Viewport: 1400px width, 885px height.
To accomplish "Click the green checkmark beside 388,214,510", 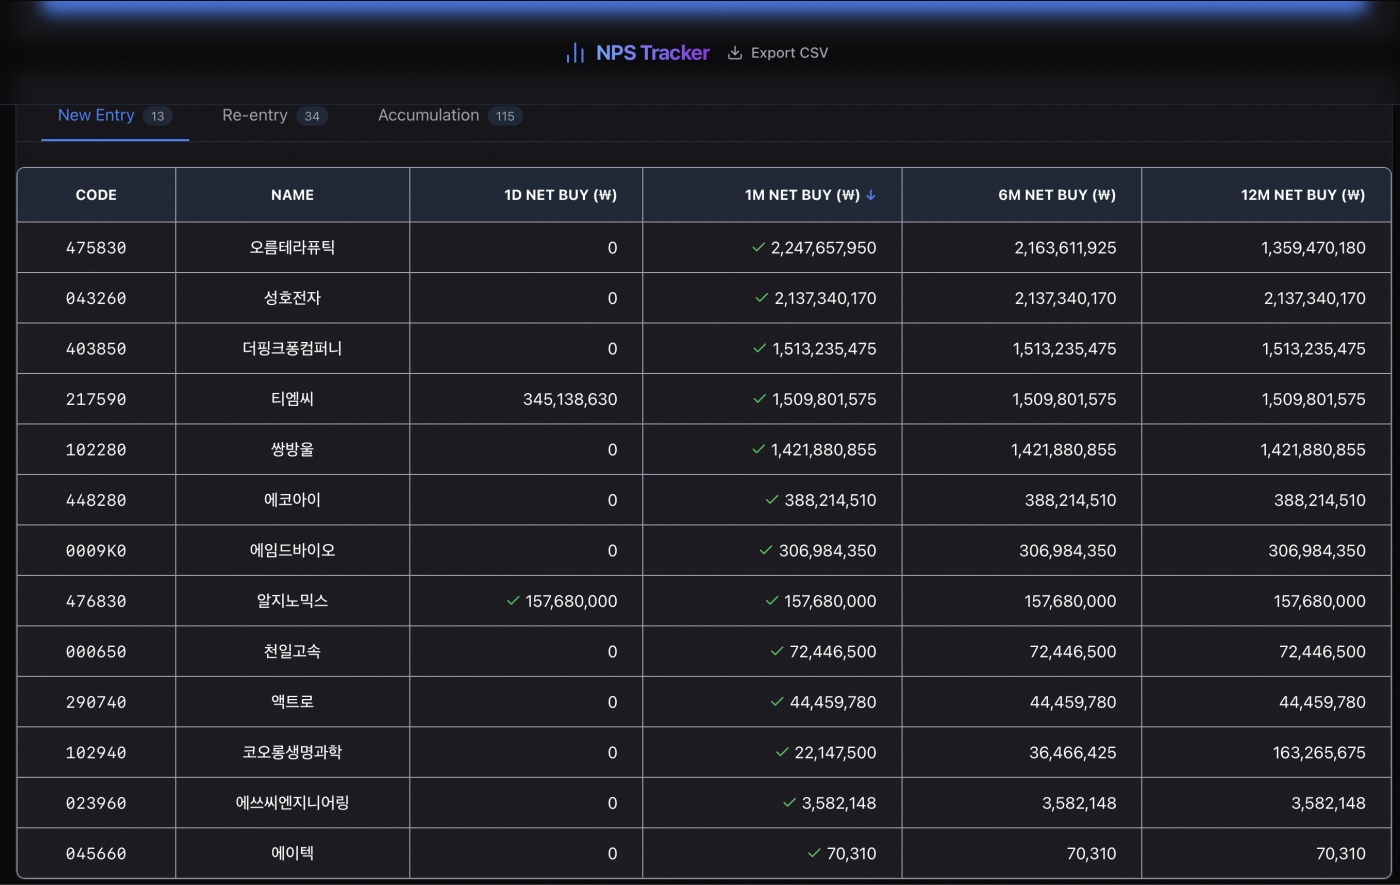I will pos(772,499).
